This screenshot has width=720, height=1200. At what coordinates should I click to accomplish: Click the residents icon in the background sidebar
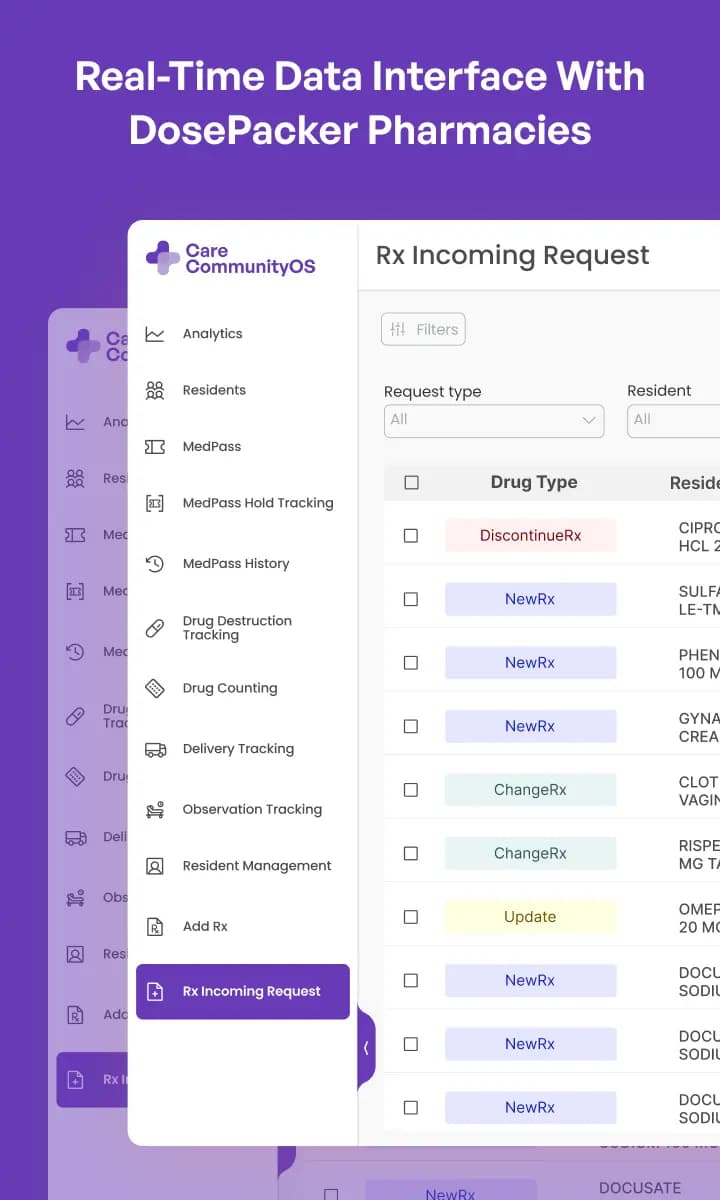point(75,479)
